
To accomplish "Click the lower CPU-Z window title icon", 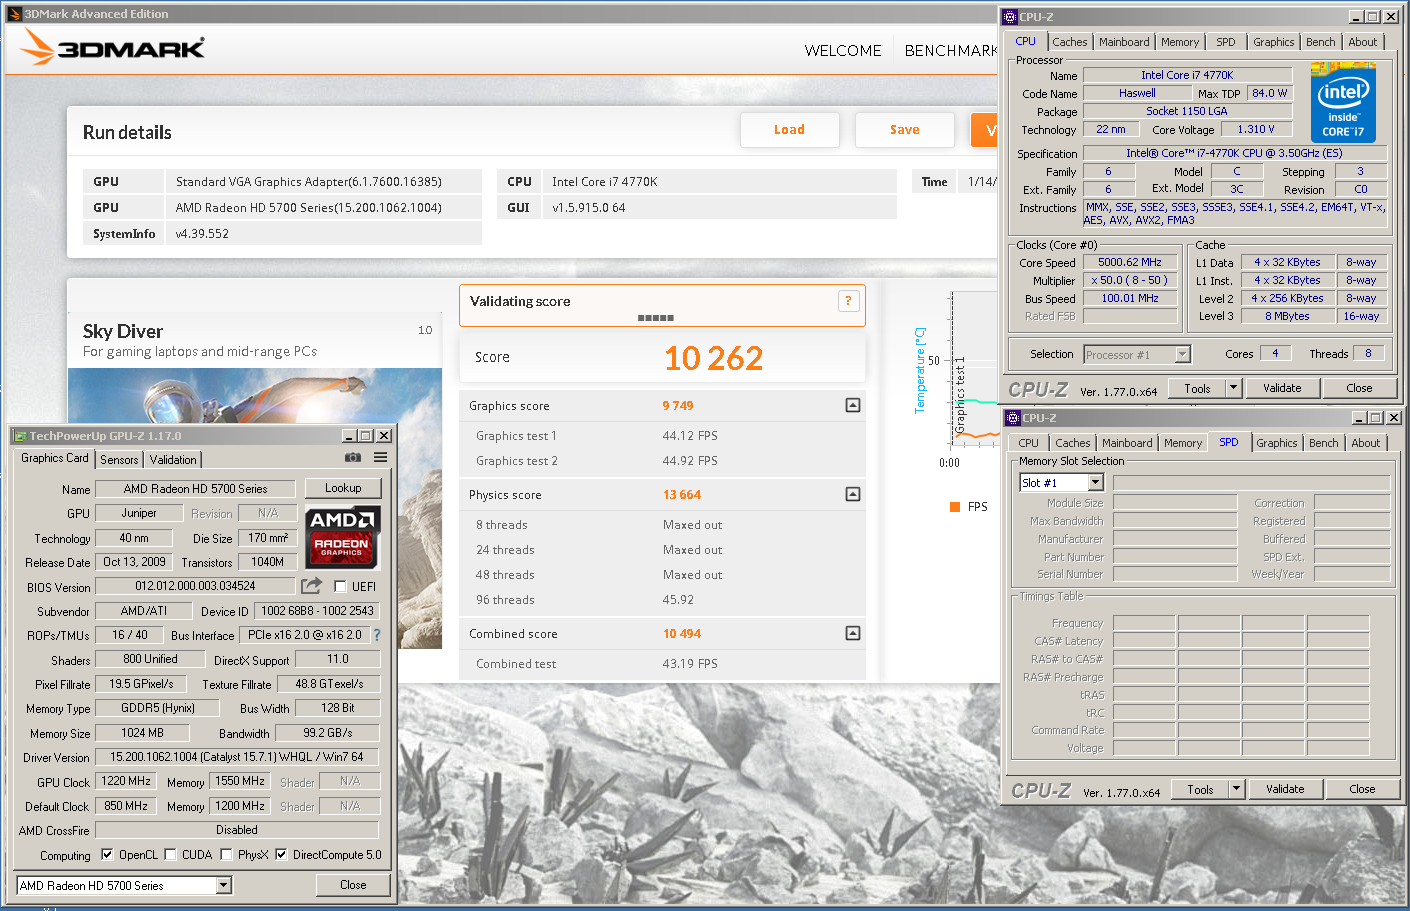I will tap(1013, 418).
